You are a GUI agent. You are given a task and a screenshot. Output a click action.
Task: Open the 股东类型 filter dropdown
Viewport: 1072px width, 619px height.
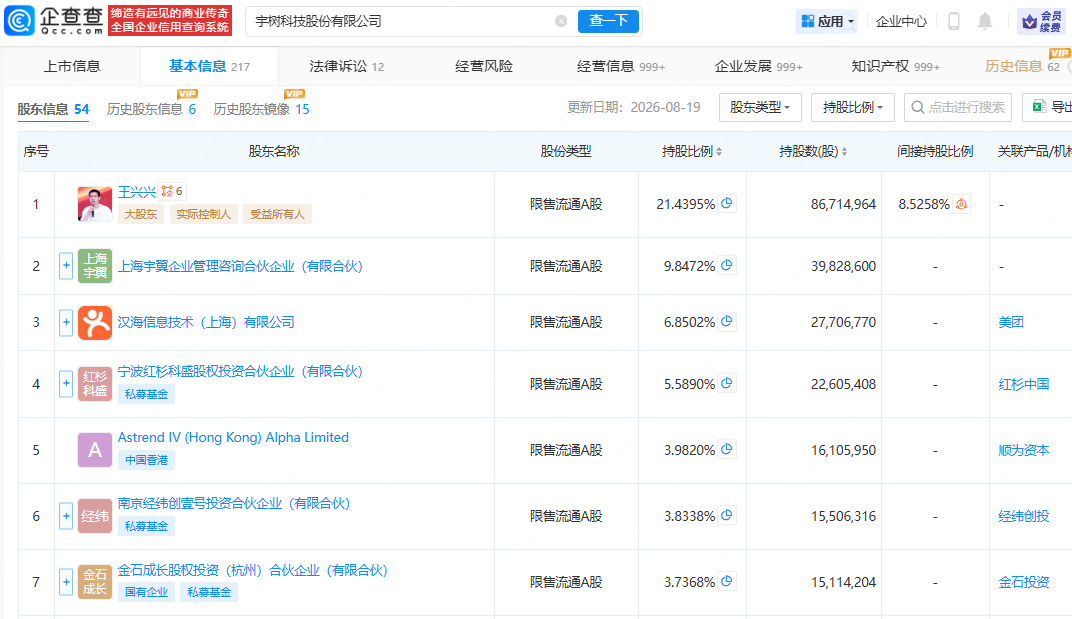[x=760, y=107]
